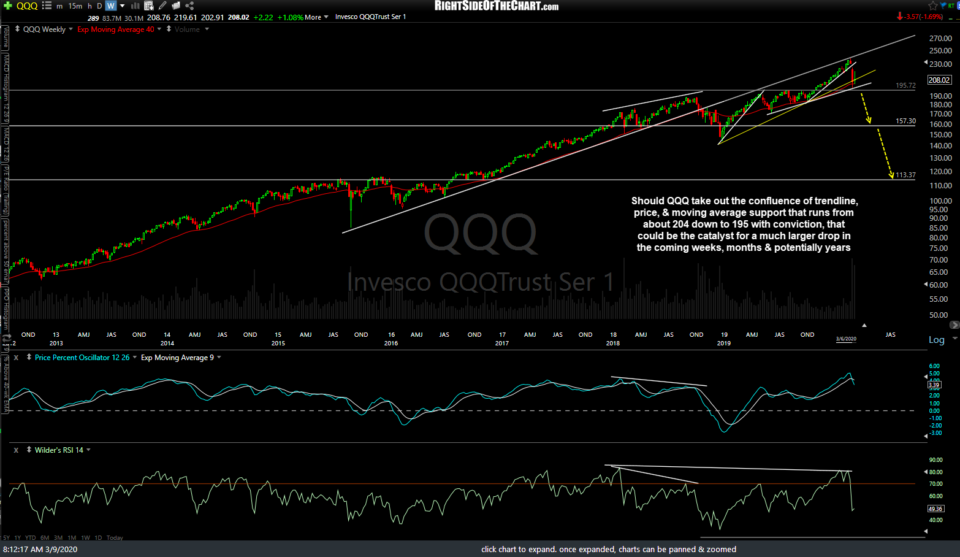The width and height of the screenshot is (960, 557).
Task: Jump chart to Today
Action: (114, 537)
